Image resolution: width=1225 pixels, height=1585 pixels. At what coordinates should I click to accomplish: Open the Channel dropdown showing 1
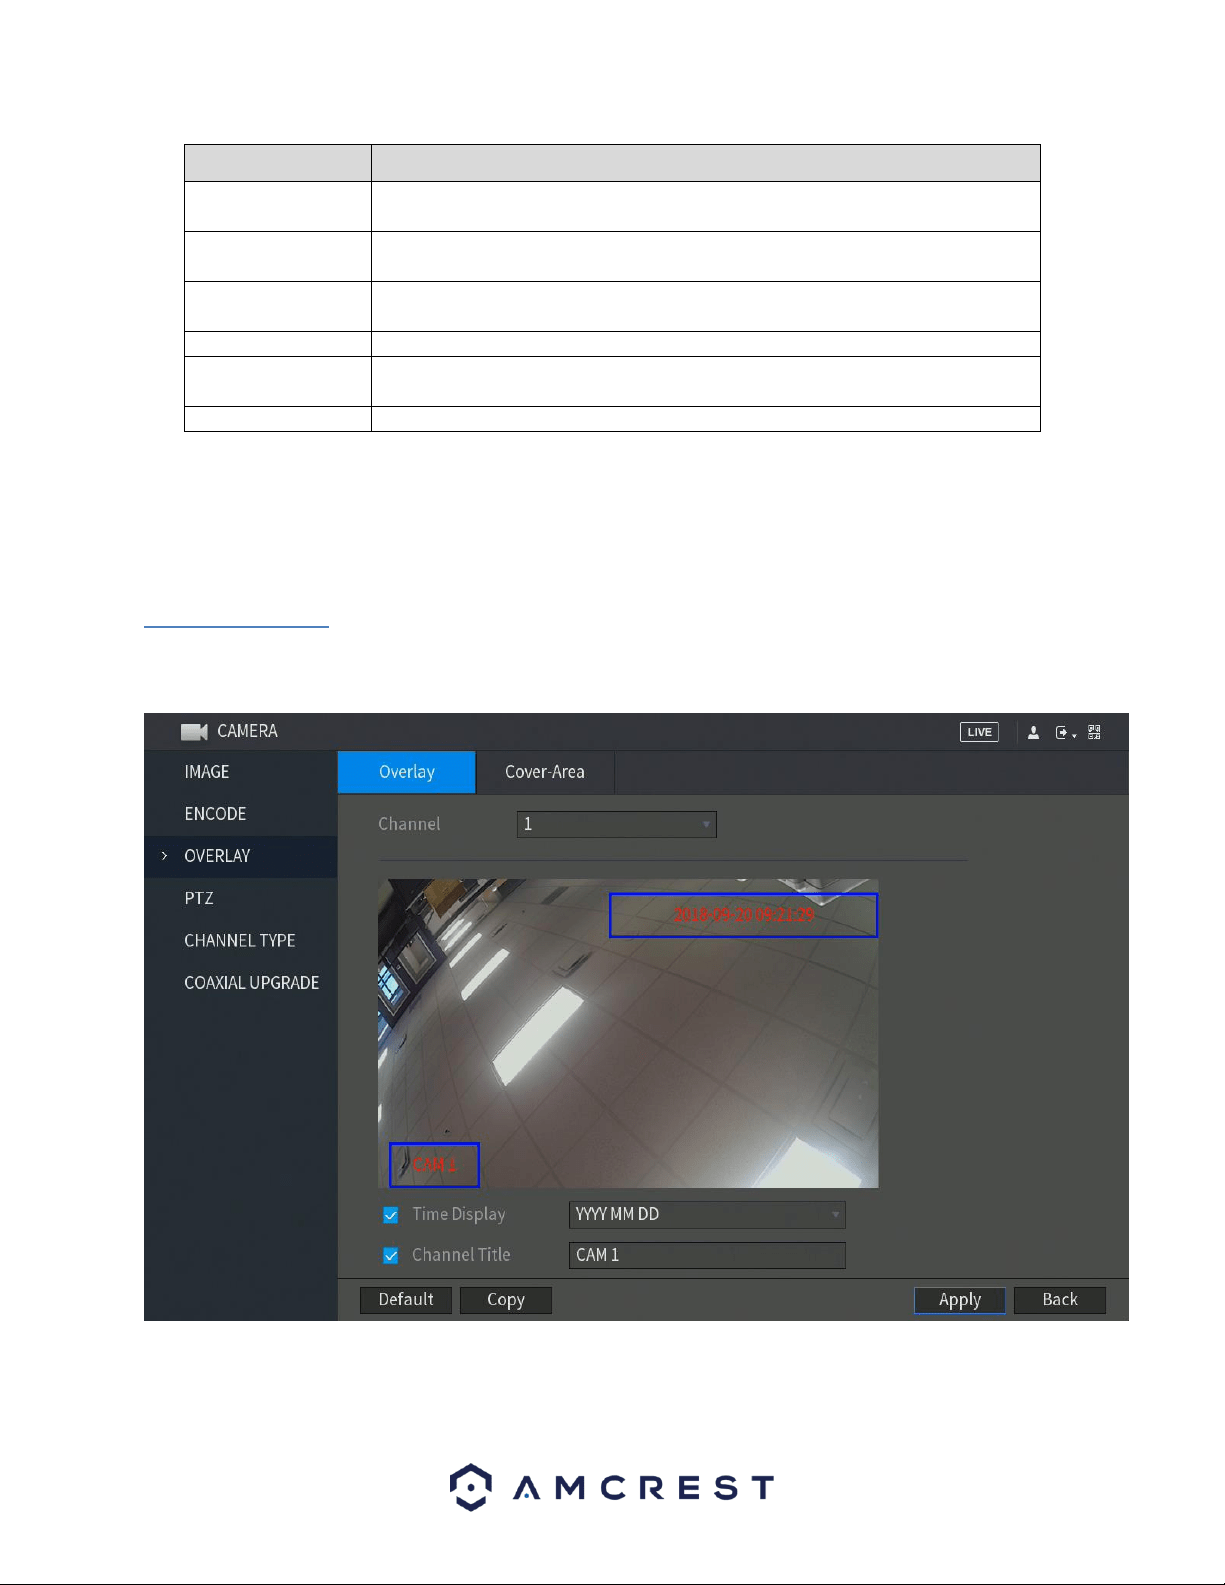point(616,824)
